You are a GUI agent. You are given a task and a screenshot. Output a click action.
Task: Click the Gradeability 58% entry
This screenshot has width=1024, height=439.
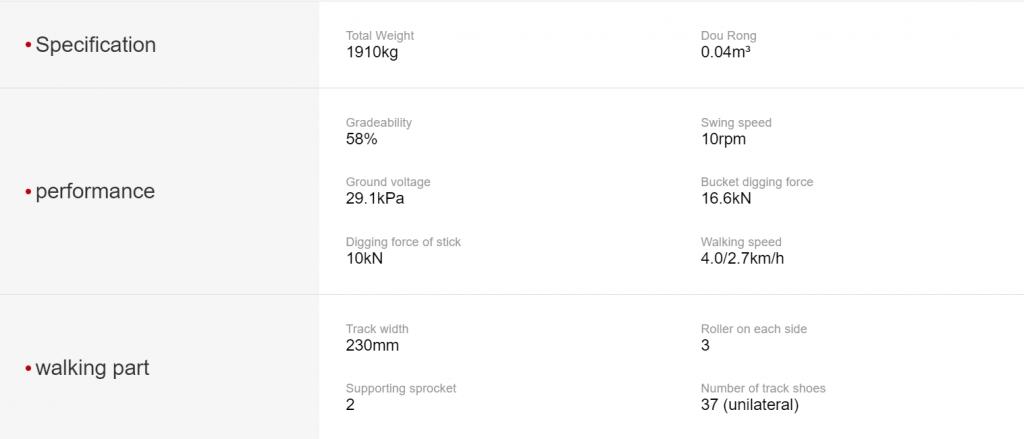[379, 131]
